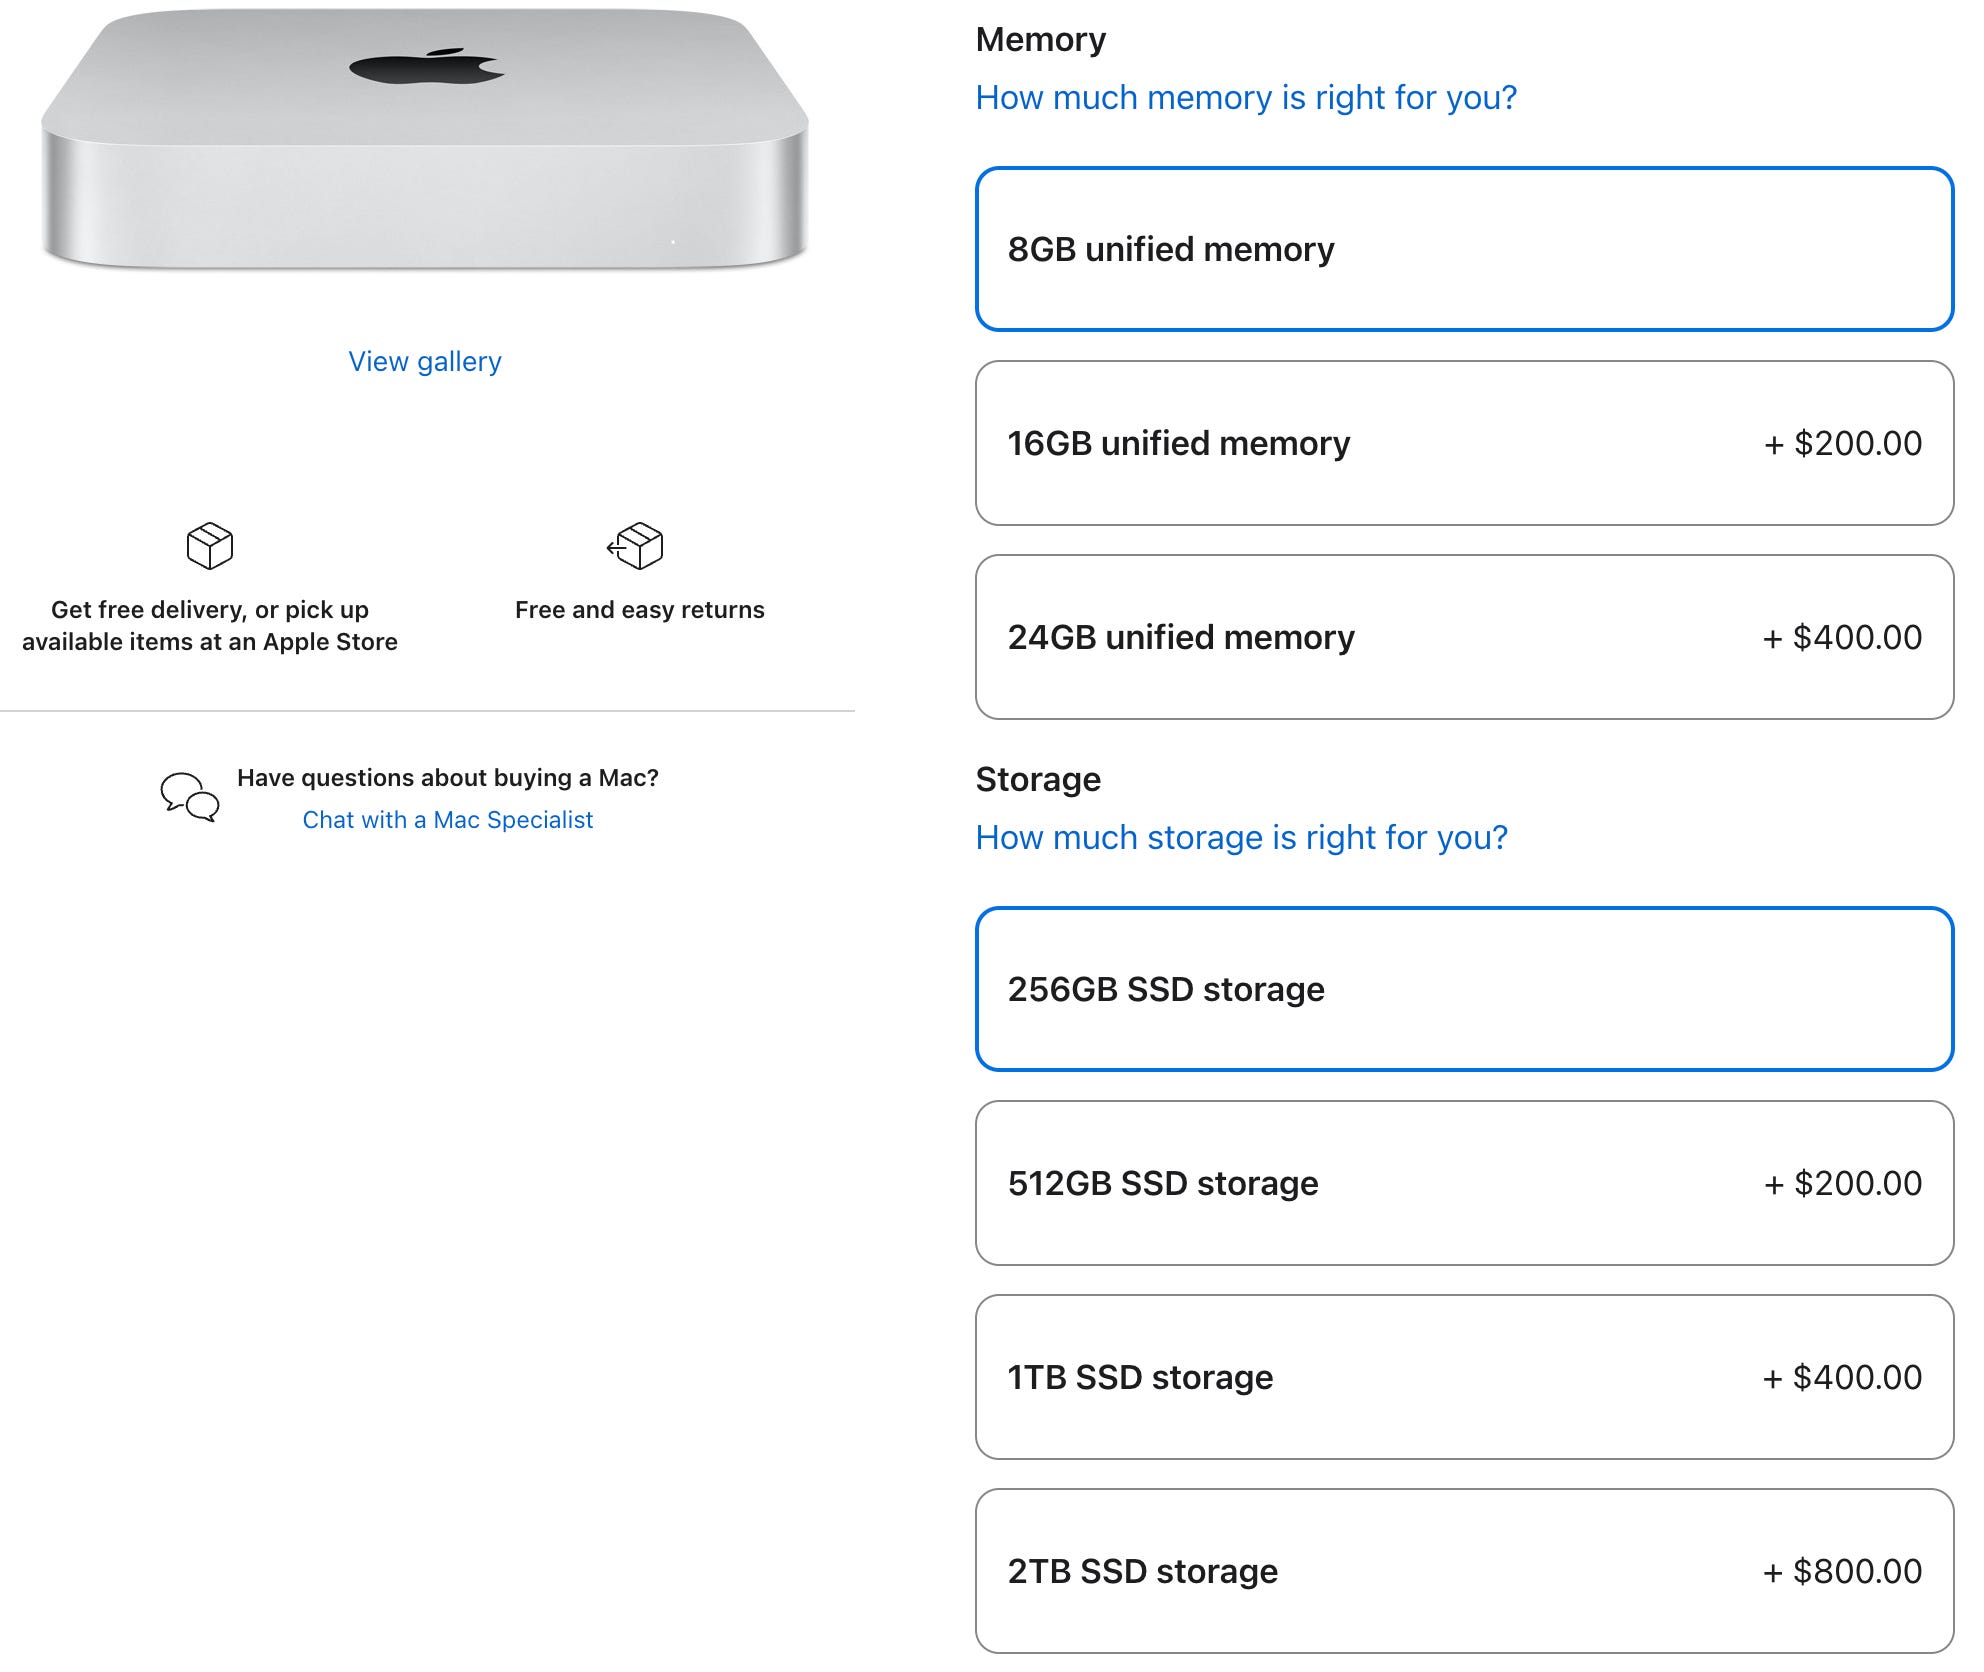Select 24GB unified memory option
Screen dimensions: 1984x1672
click(1464, 637)
